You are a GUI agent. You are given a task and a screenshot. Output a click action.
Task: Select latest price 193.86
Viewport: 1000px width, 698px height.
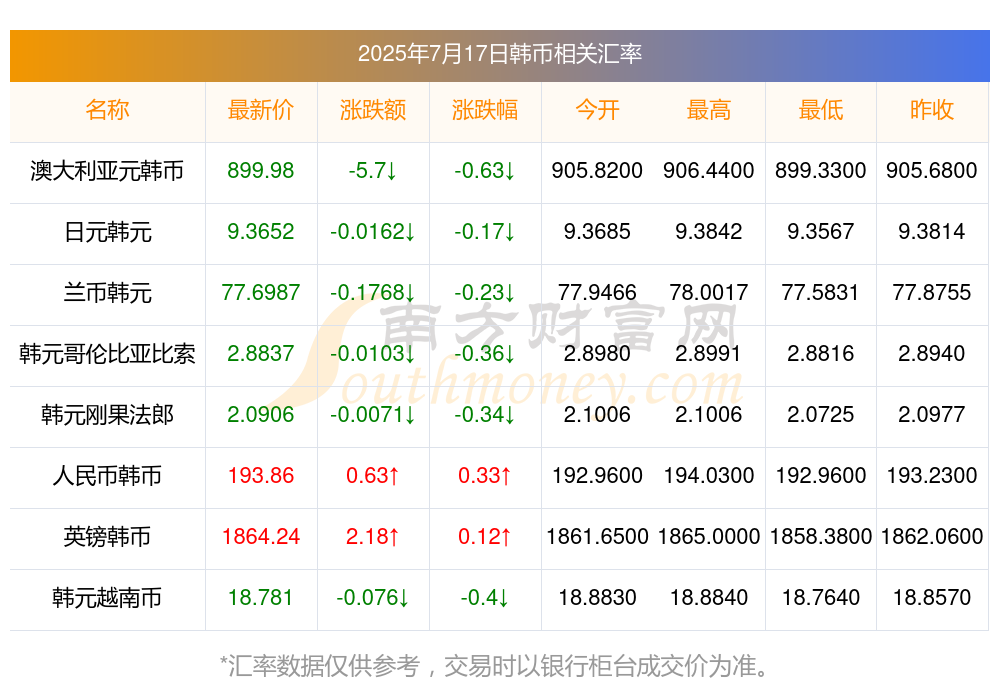pos(261,476)
